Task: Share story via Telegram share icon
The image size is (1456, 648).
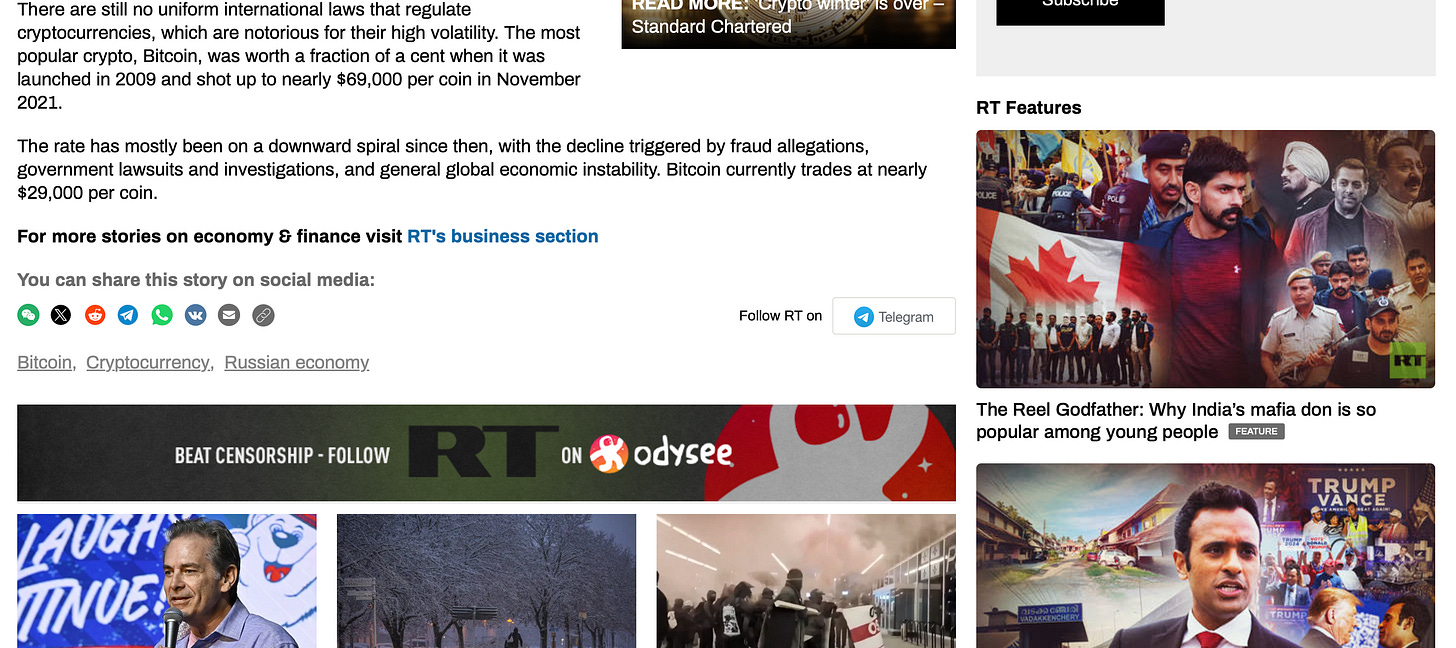Action: [x=128, y=315]
